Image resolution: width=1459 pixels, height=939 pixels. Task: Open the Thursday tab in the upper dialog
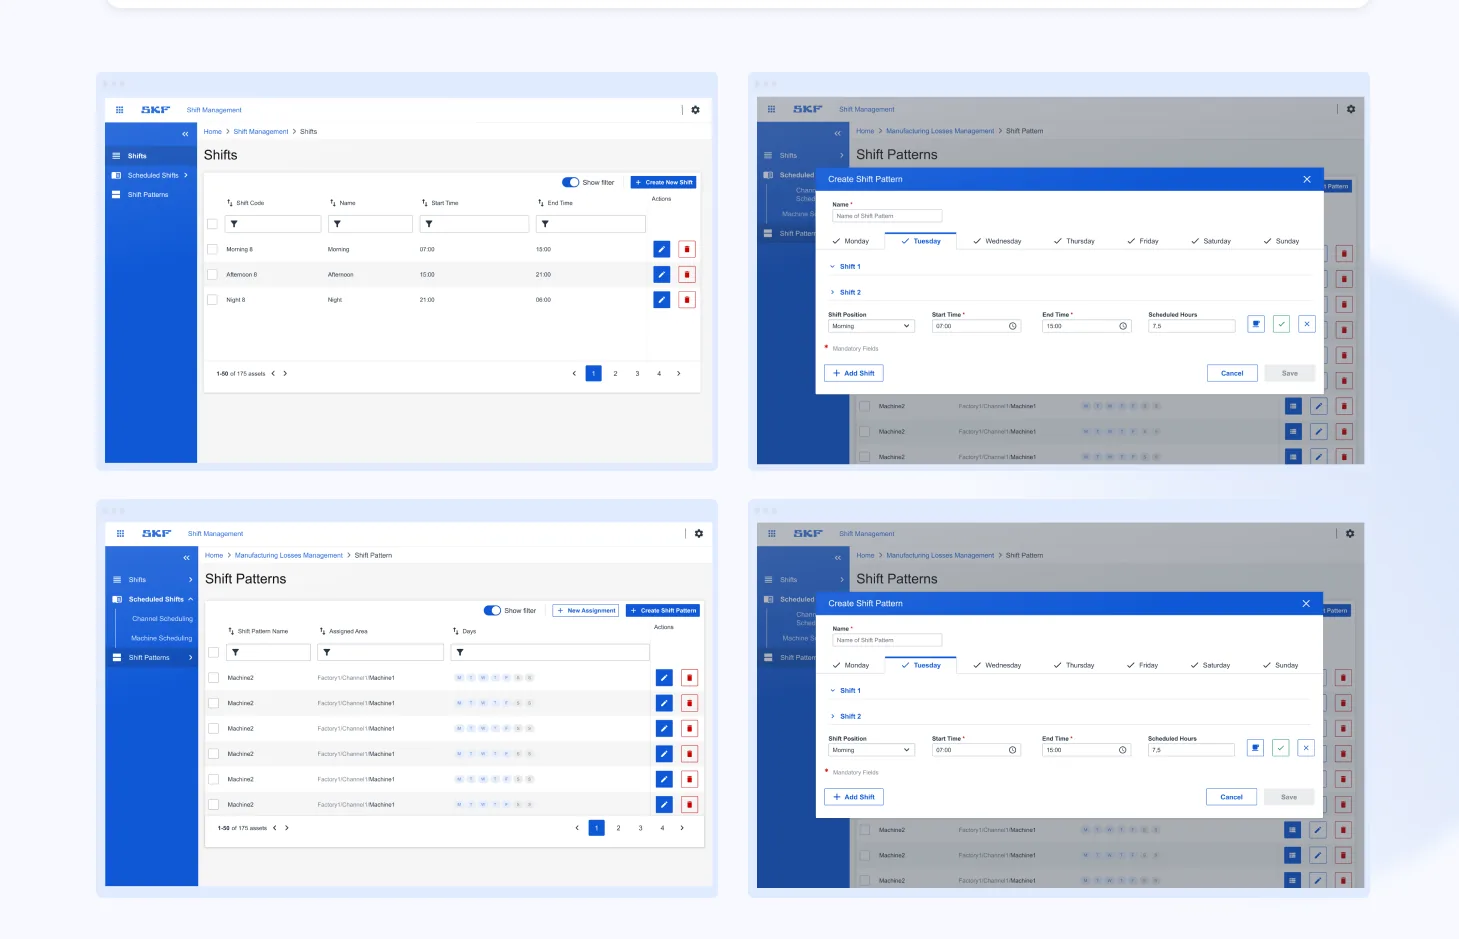1074,241
